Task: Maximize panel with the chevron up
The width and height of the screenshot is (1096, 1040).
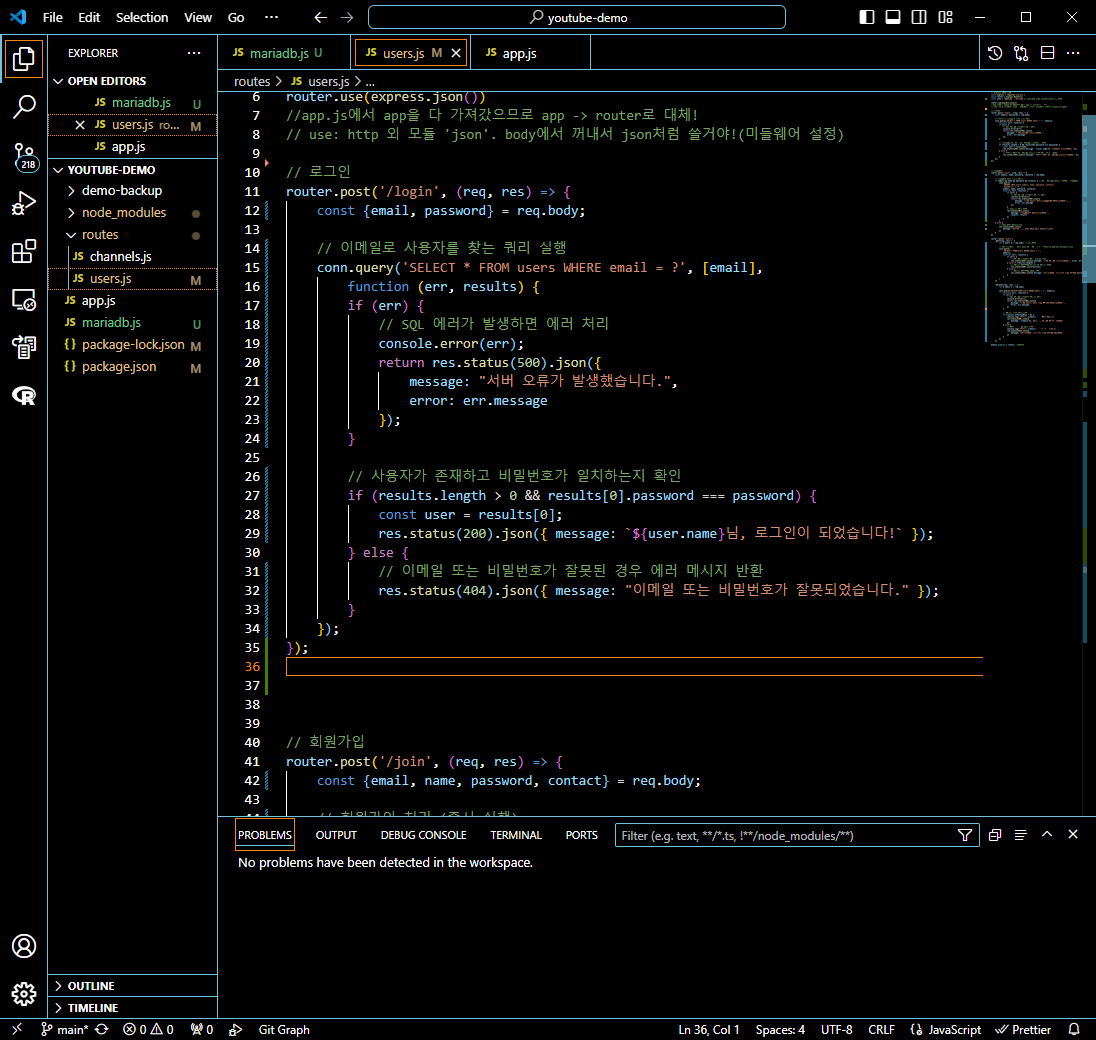Action: point(1046,835)
